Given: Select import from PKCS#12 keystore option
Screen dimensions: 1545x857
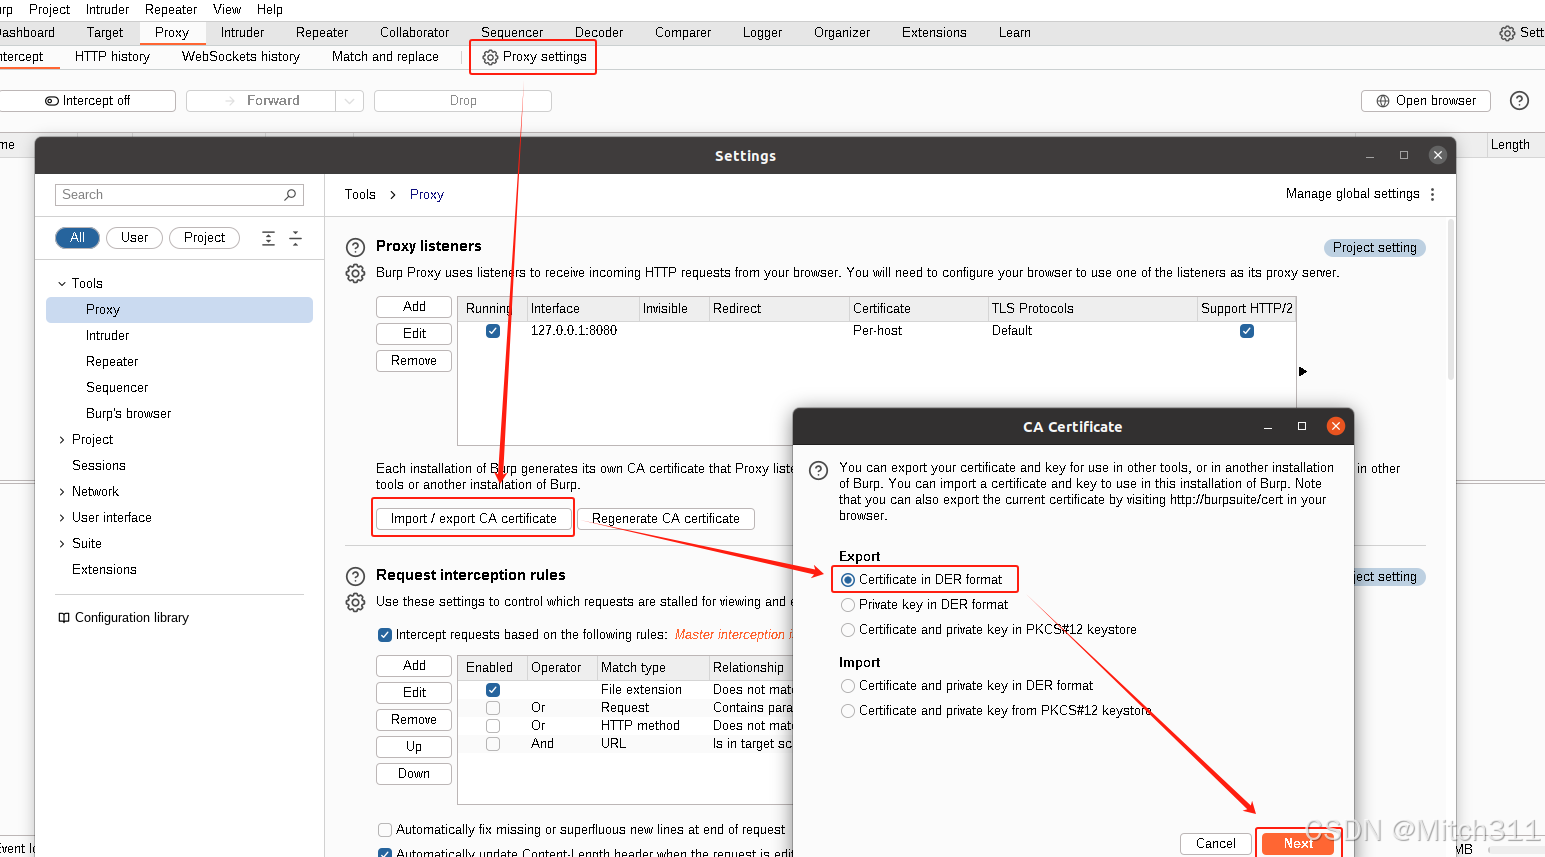Looking at the screenshot, I should click(x=848, y=711).
